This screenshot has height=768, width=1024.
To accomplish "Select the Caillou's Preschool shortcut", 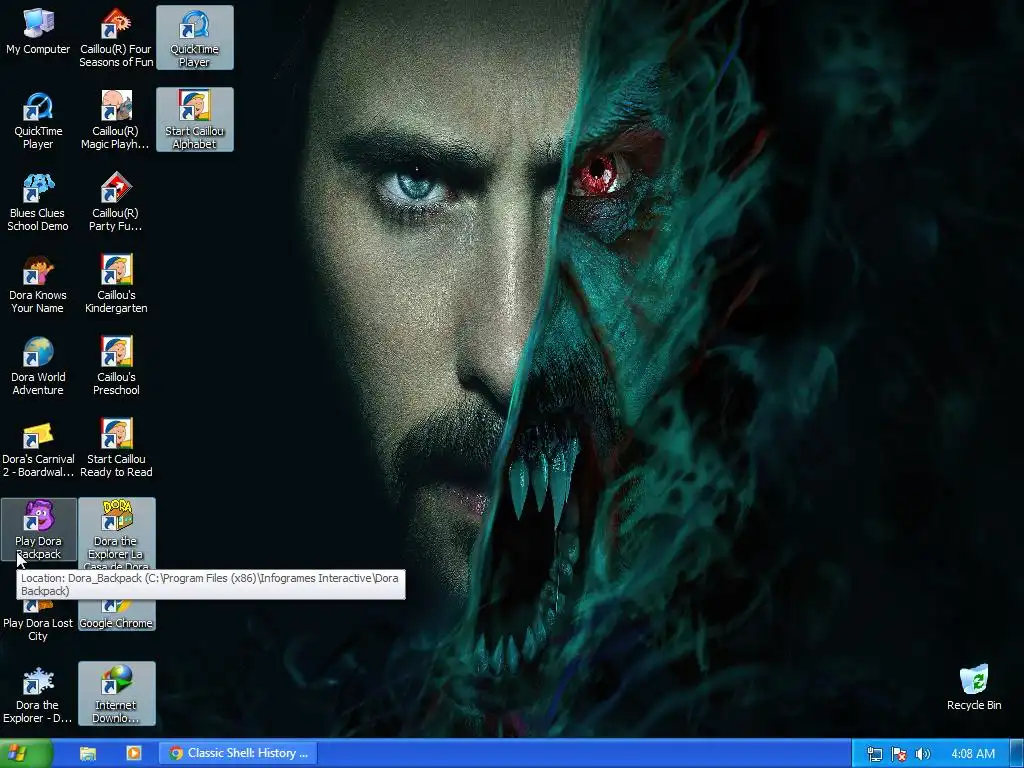I will [116, 366].
